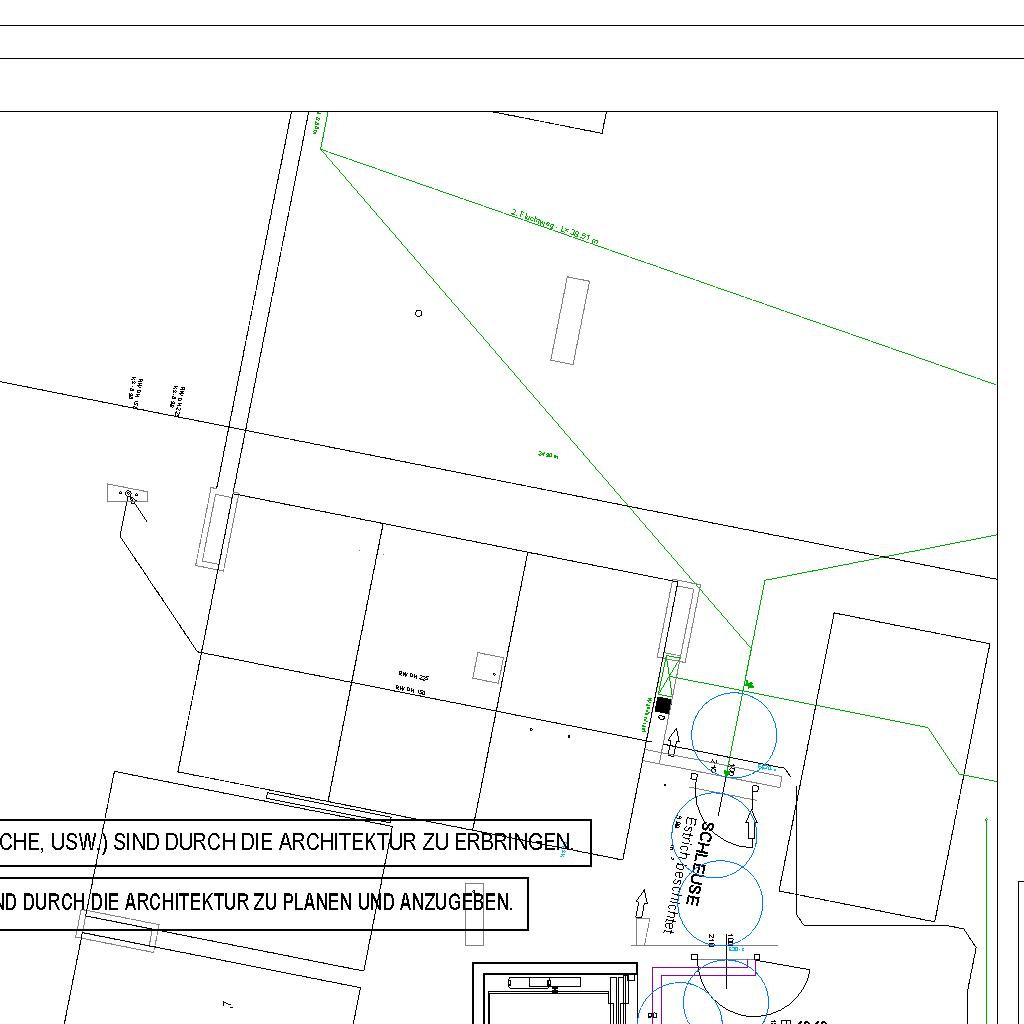
Task: Click the solid black square symbol
Action: 662,705
